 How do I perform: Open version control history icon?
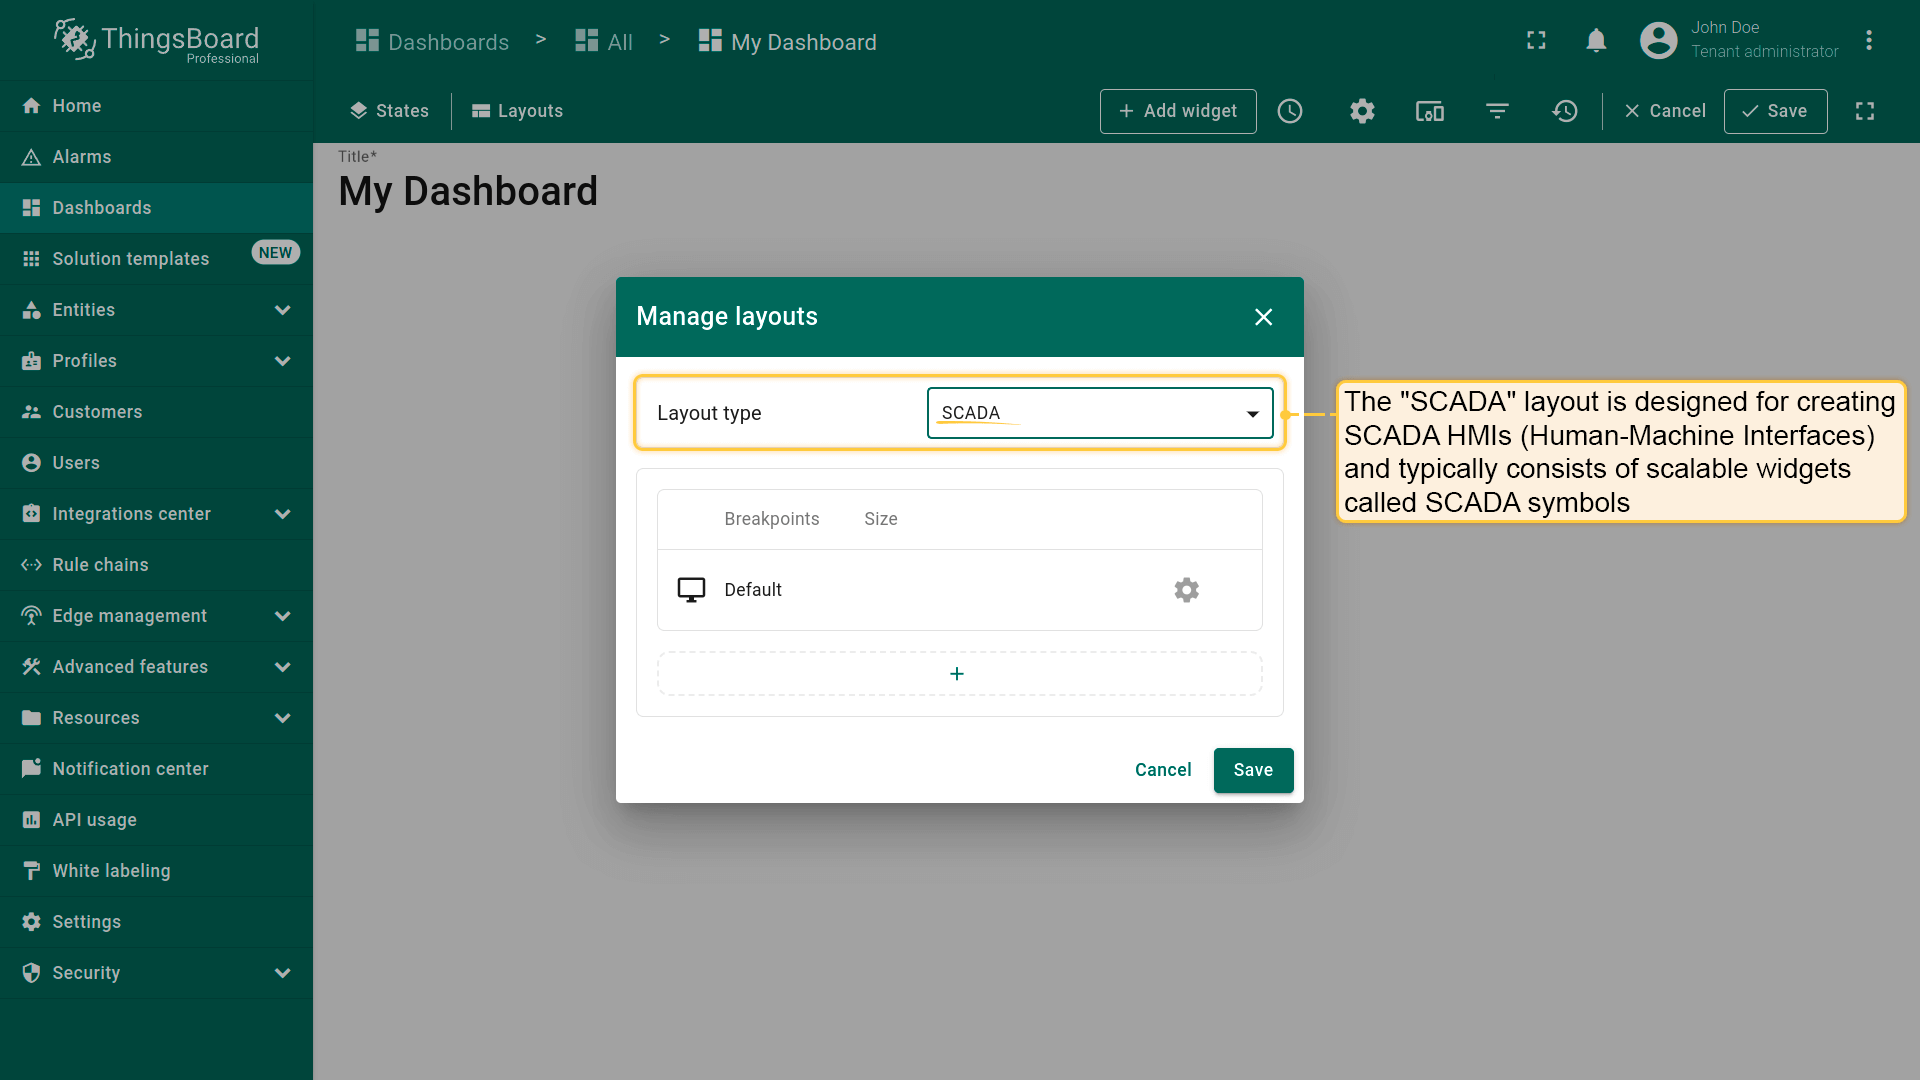1565,111
